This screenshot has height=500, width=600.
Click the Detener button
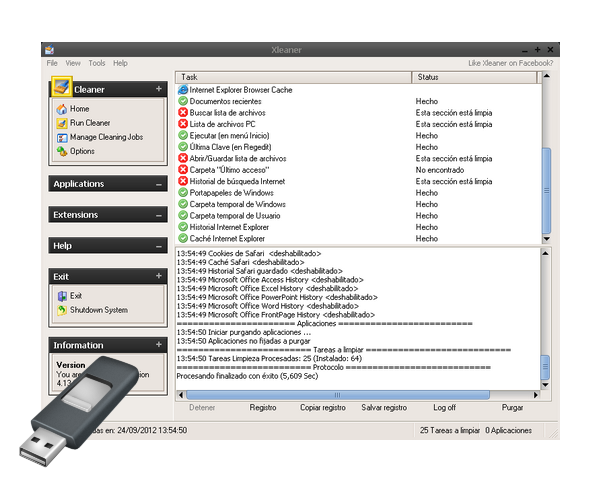202,408
